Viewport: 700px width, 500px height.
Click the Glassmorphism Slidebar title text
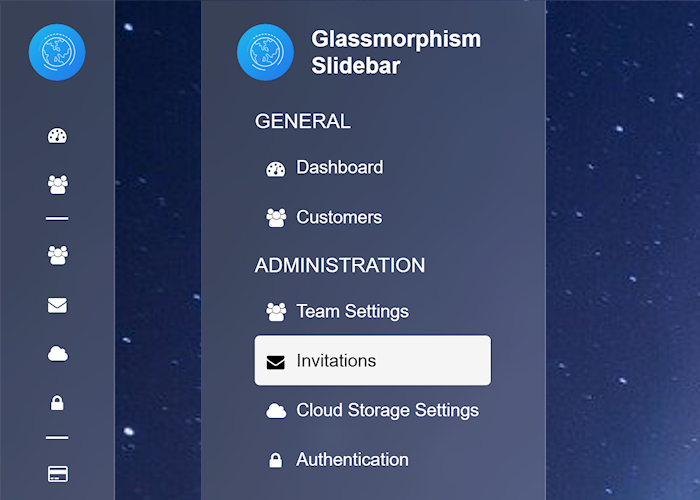click(396, 52)
